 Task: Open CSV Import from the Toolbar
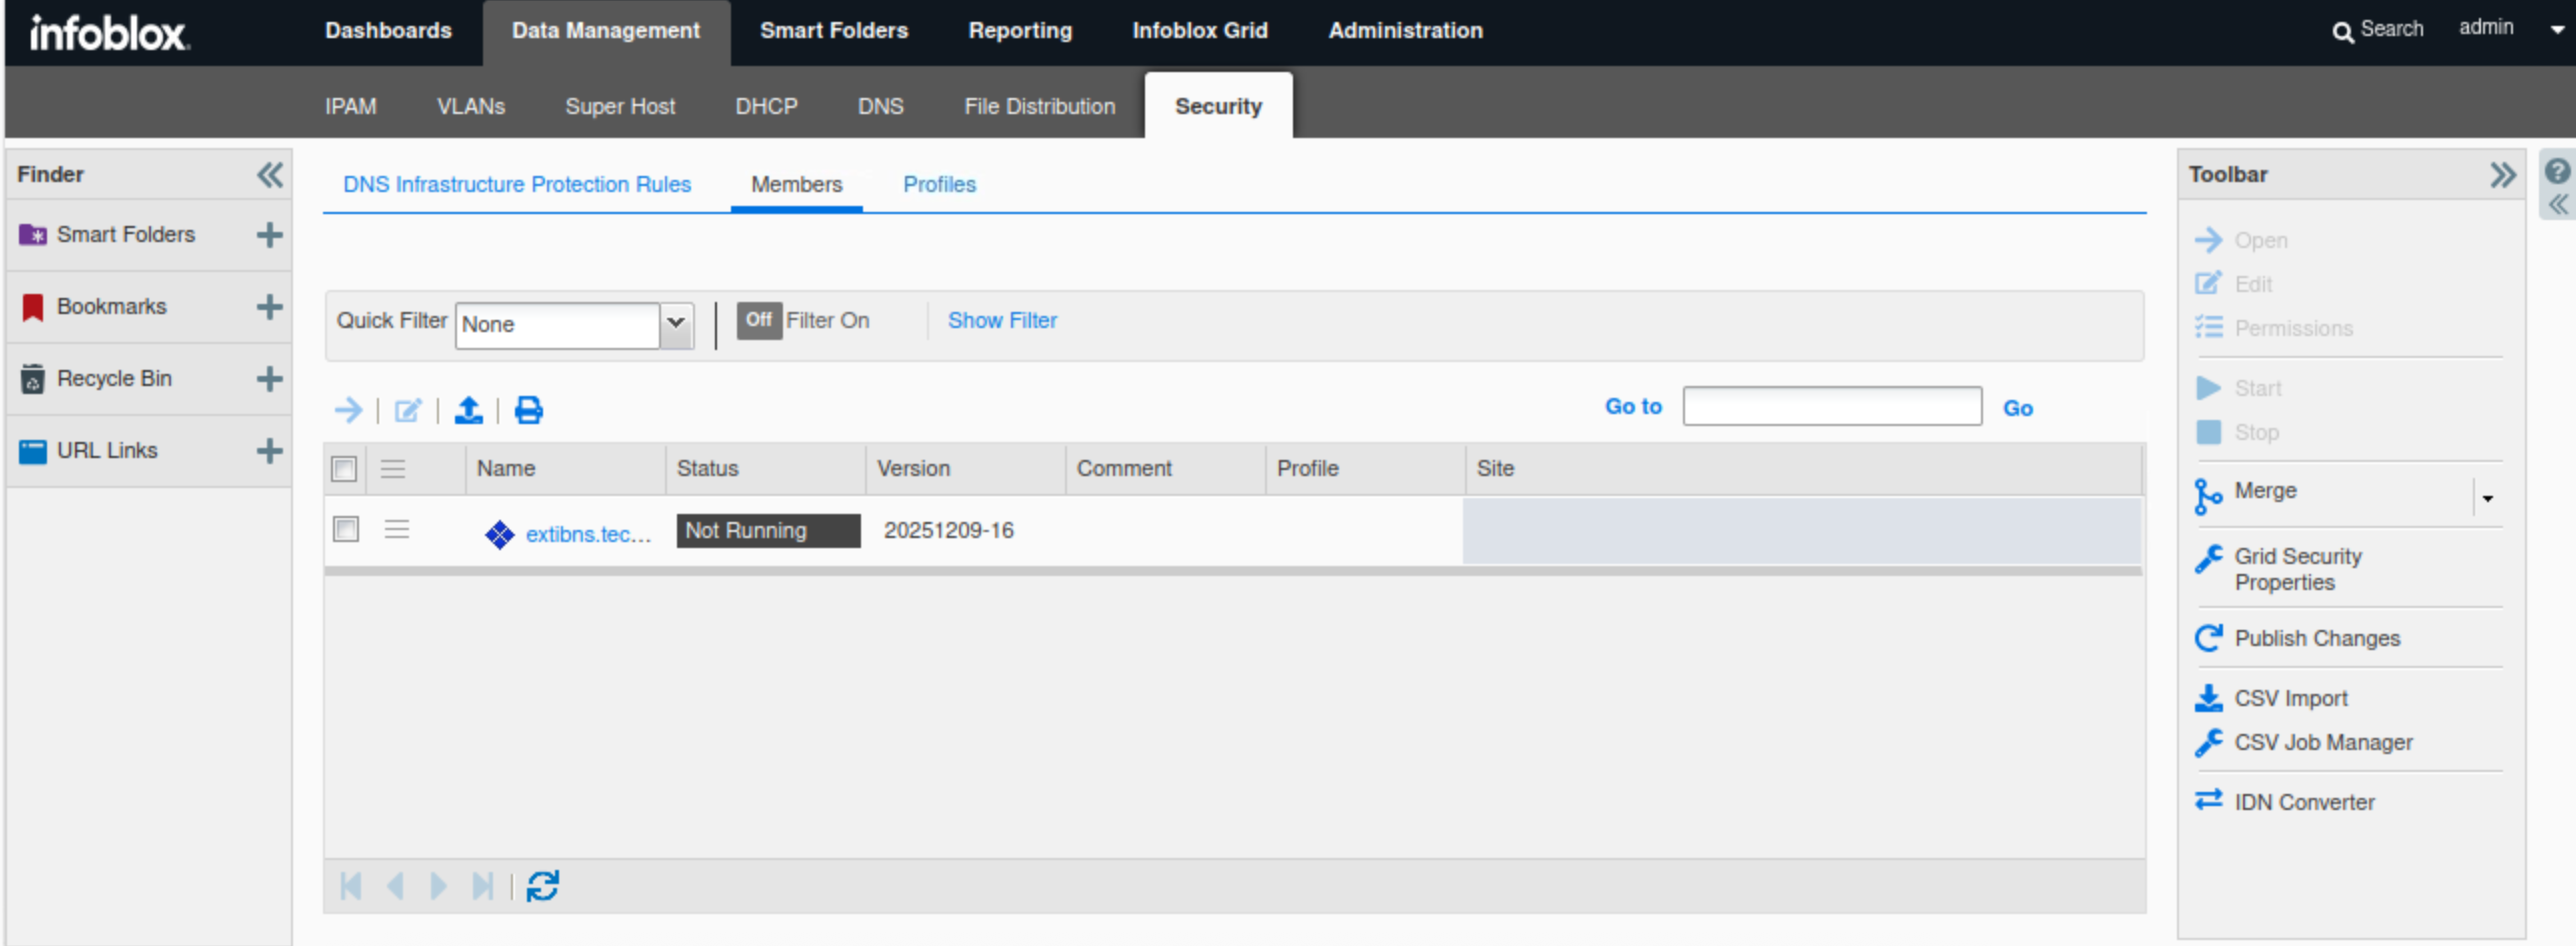point(2290,698)
